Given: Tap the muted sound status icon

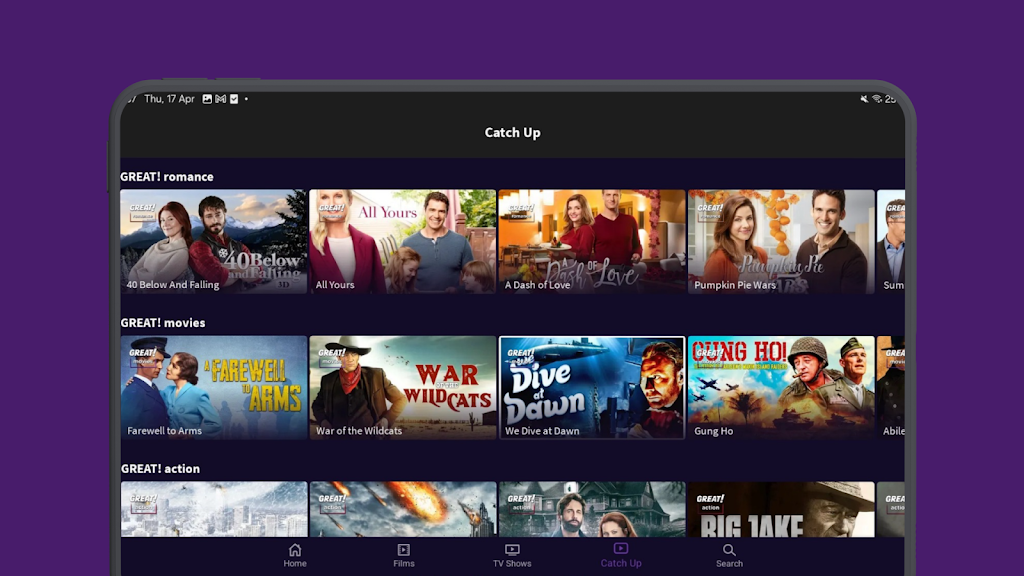Looking at the screenshot, I should (865, 99).
